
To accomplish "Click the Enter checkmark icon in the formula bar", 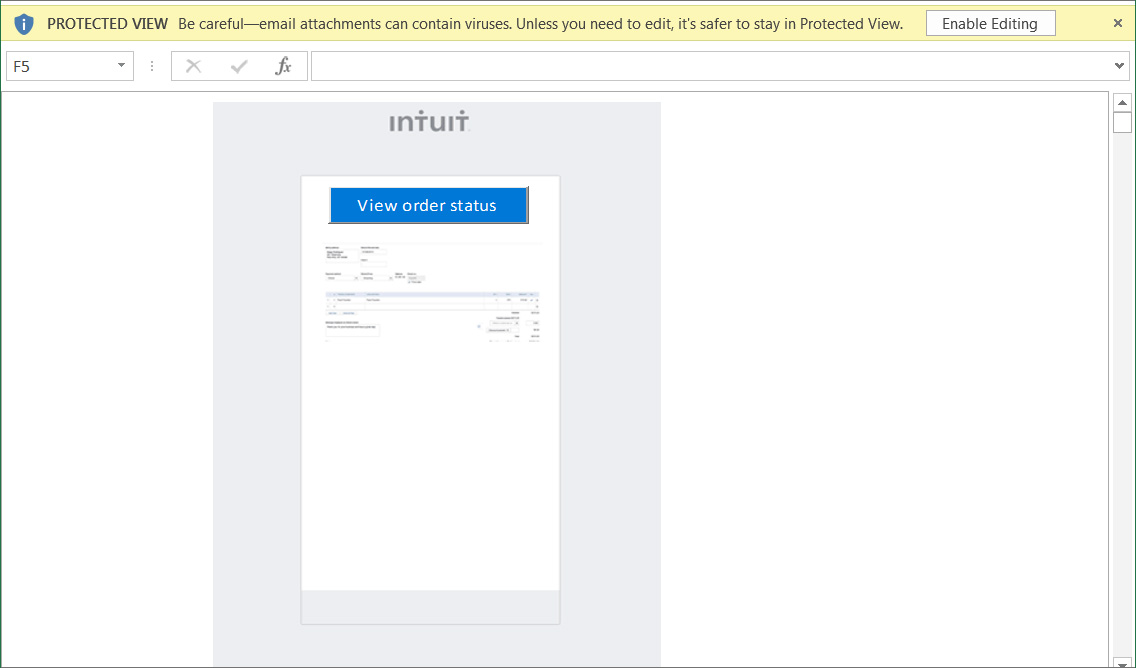I will 238,65.
